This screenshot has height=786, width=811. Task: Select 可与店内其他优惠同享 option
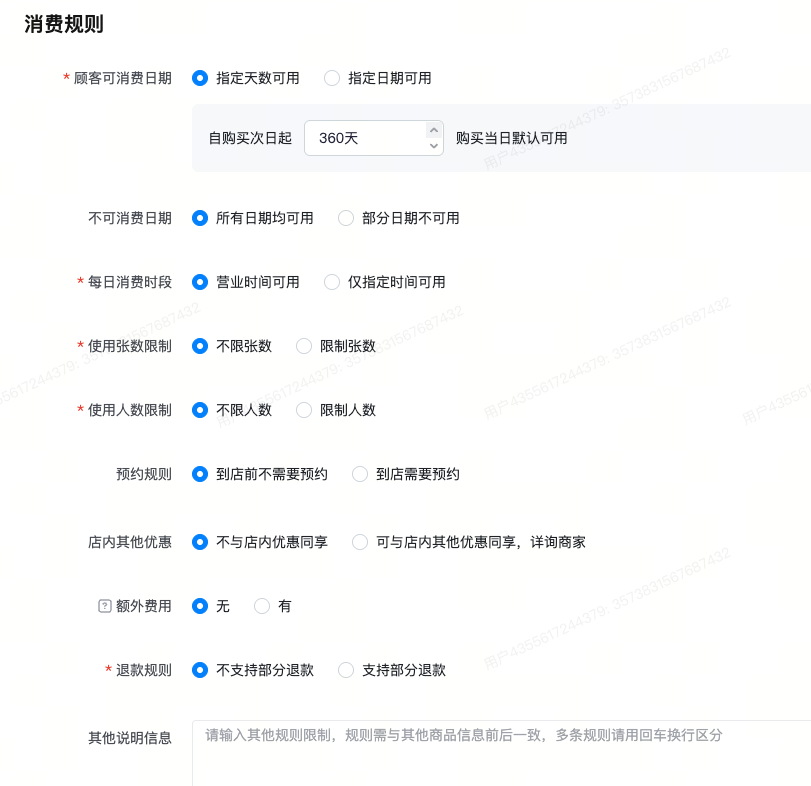360,542
